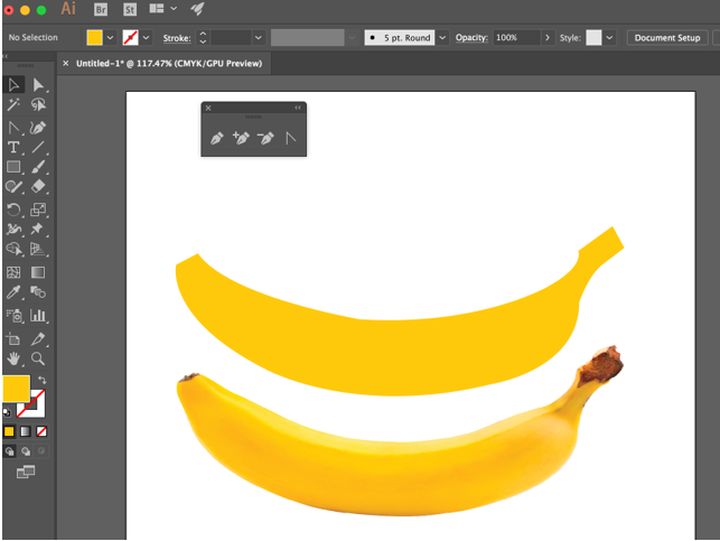Set paint mode to Color

coord(9,431)
